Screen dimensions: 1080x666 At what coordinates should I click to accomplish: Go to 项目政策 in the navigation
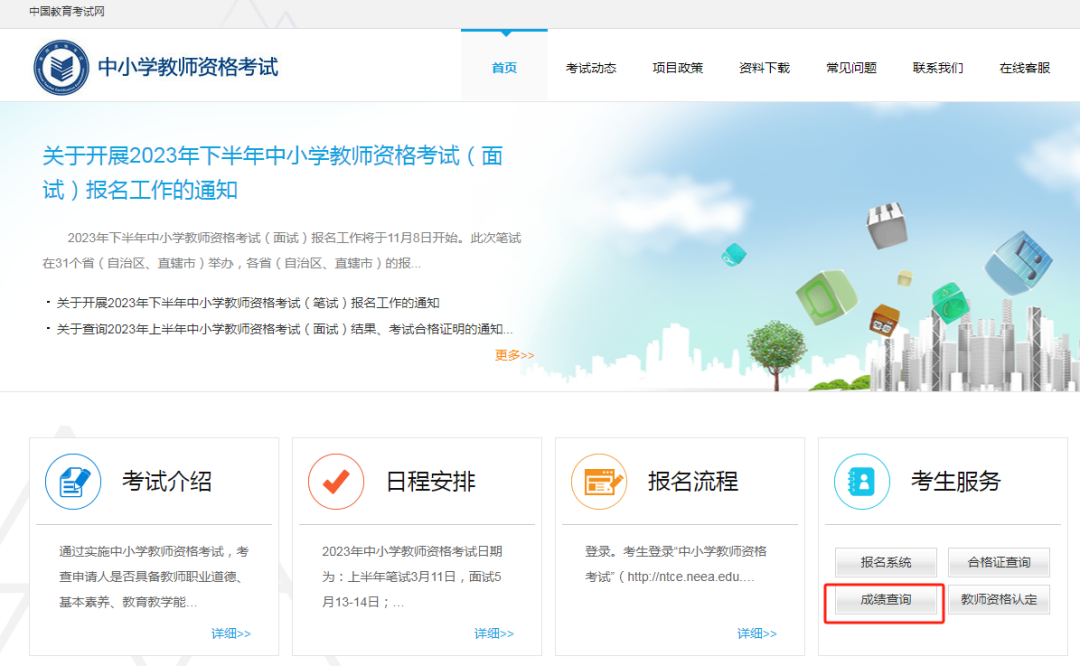point(678,67)
